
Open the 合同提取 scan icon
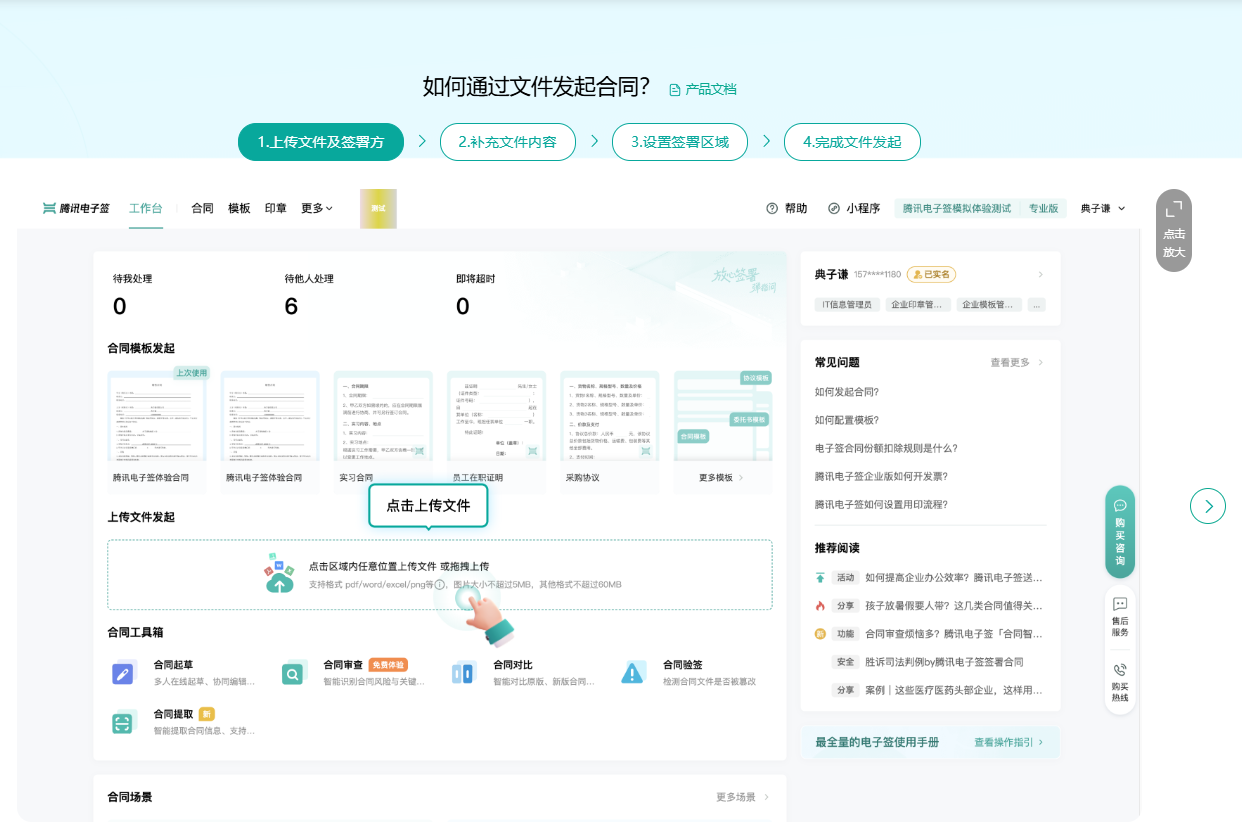[x=123, y=723]
